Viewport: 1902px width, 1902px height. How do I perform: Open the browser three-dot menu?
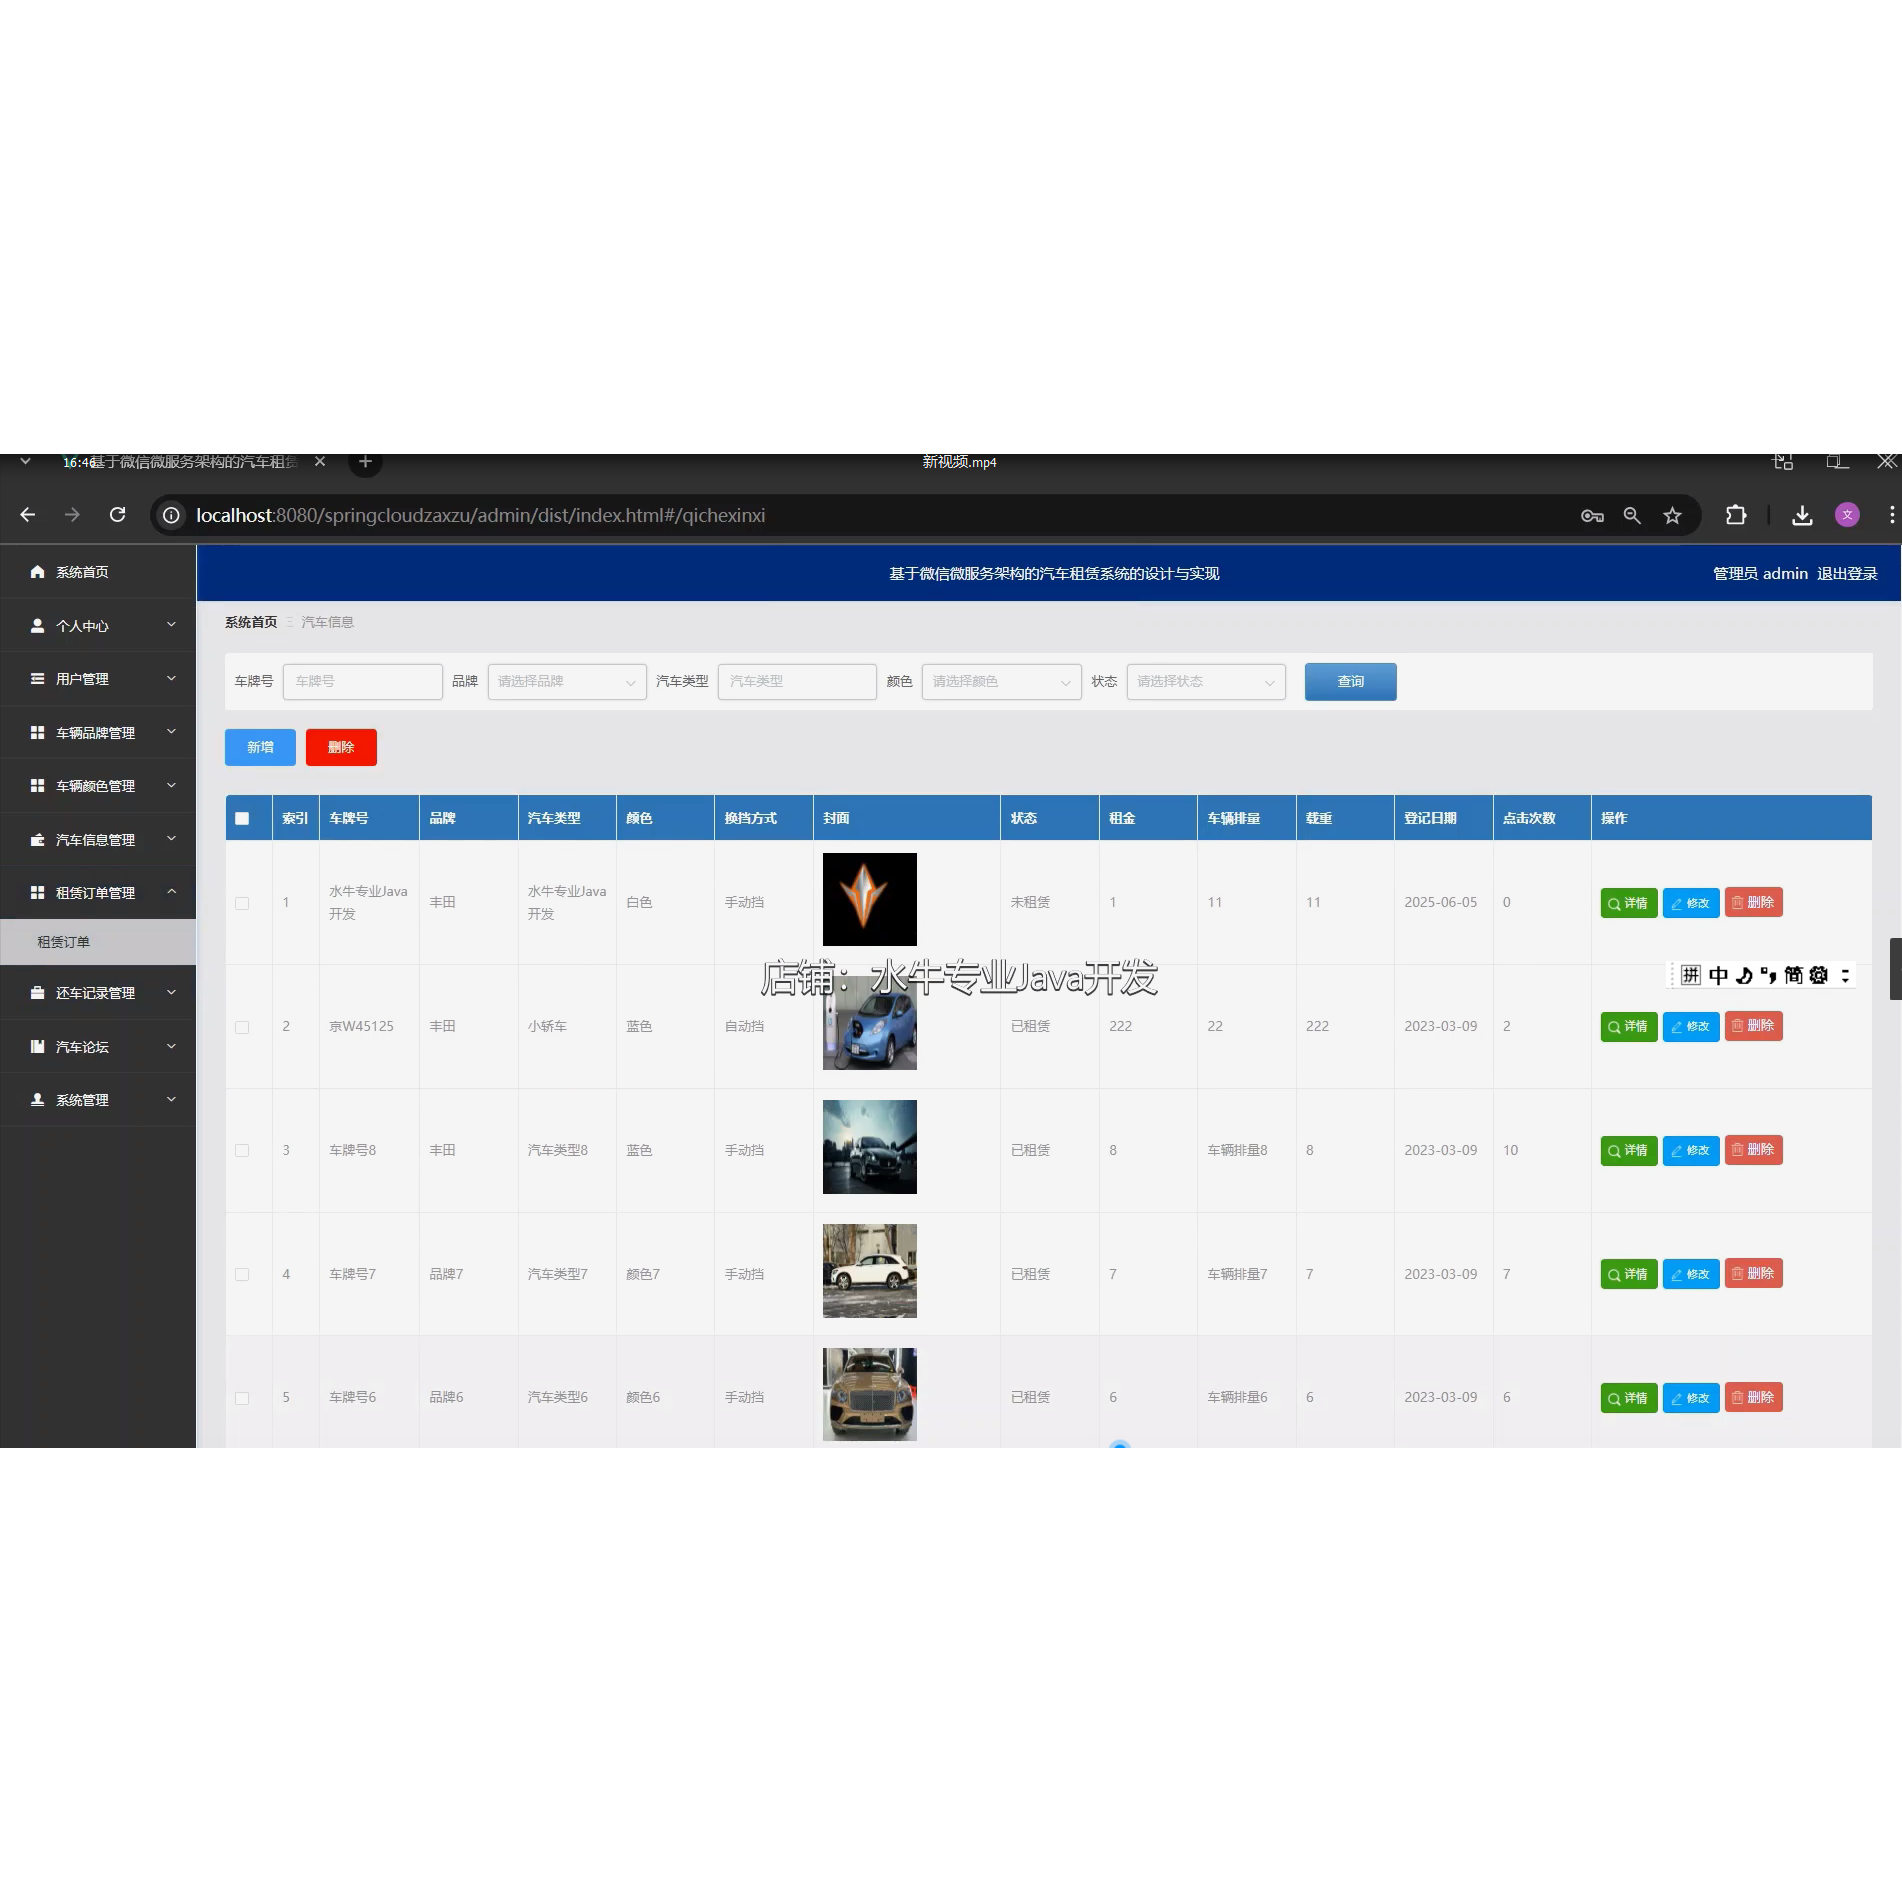(x=1891, y=515)
